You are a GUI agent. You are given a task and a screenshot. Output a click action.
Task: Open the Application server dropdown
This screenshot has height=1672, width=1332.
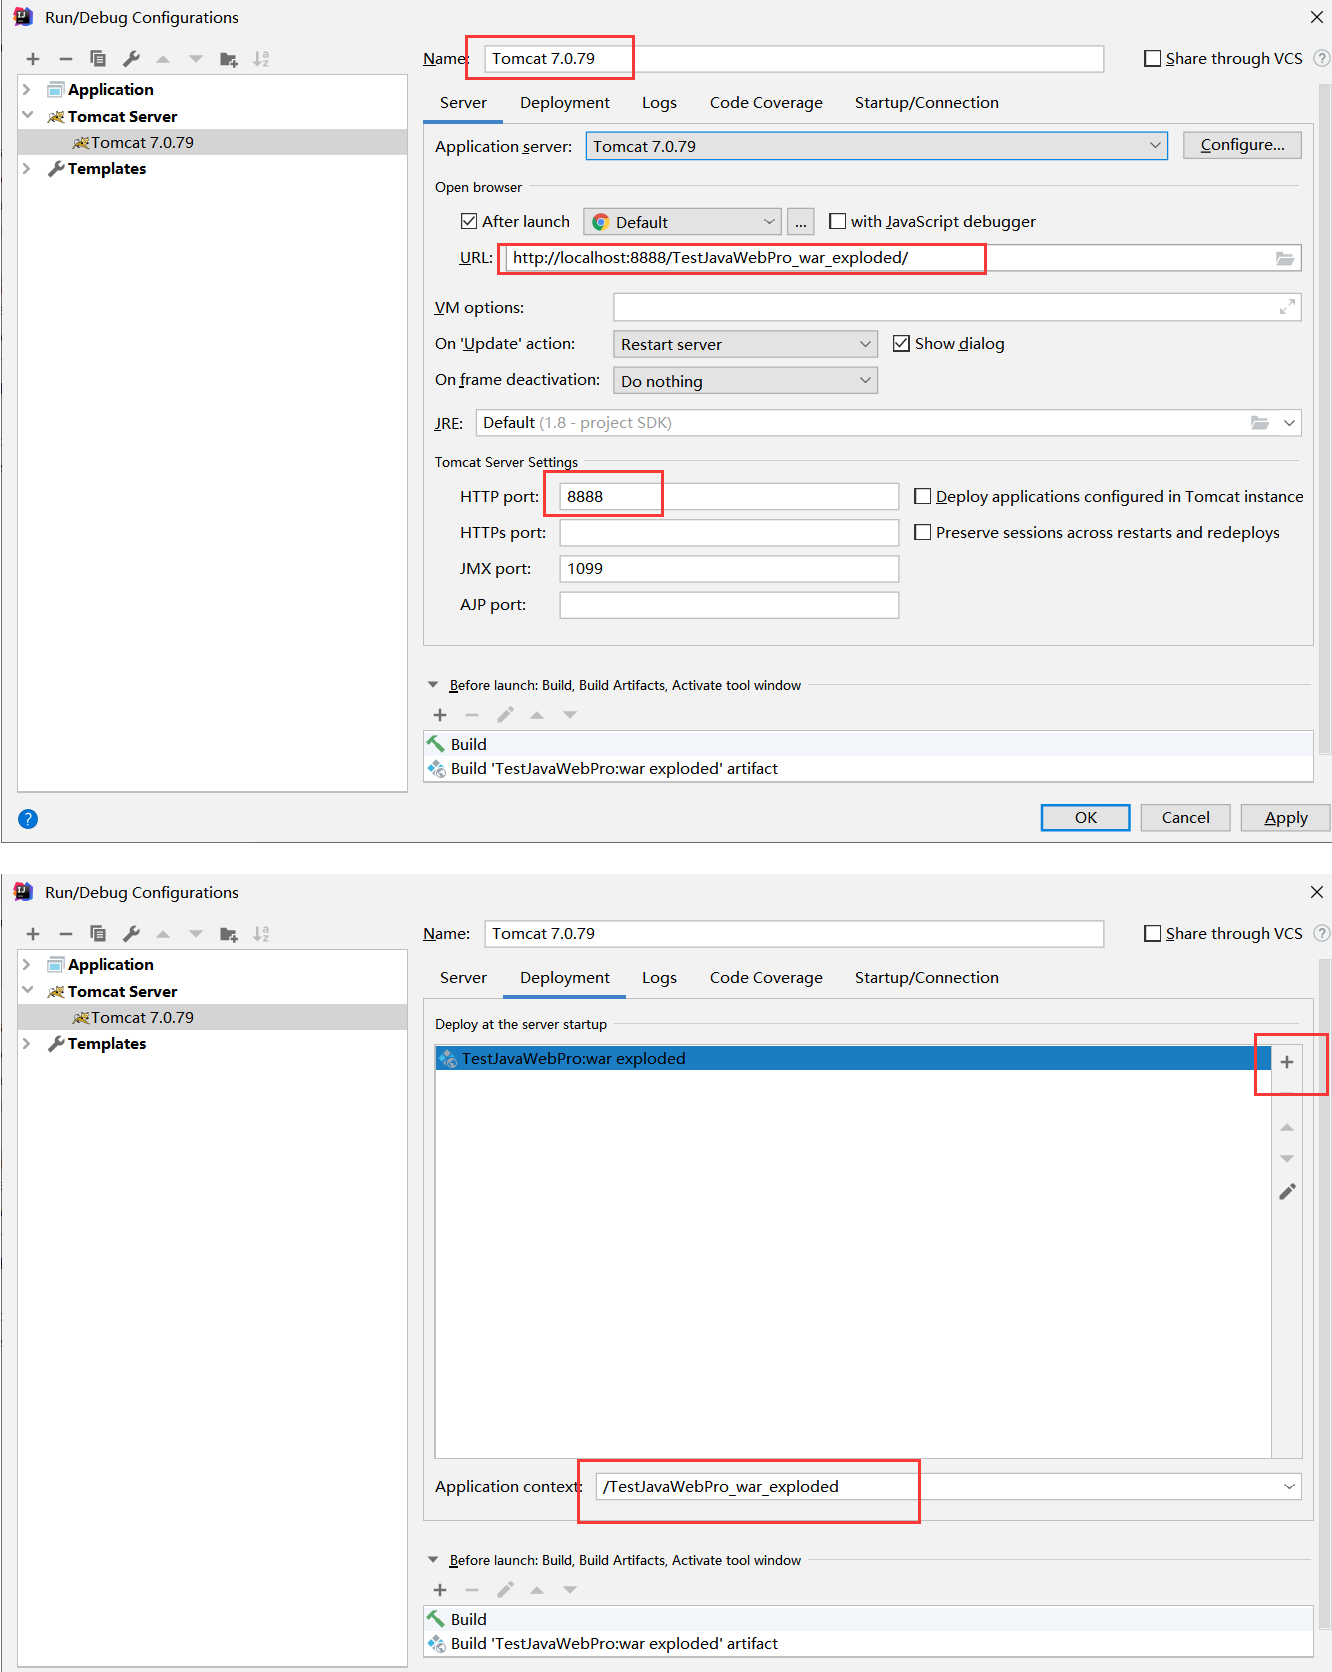[877, 146]
